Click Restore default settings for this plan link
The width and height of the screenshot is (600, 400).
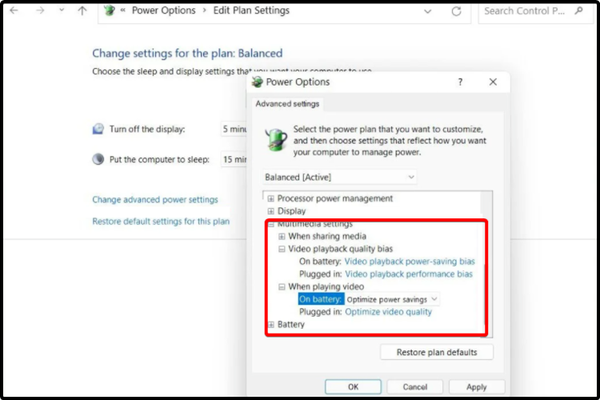(161, 221)
